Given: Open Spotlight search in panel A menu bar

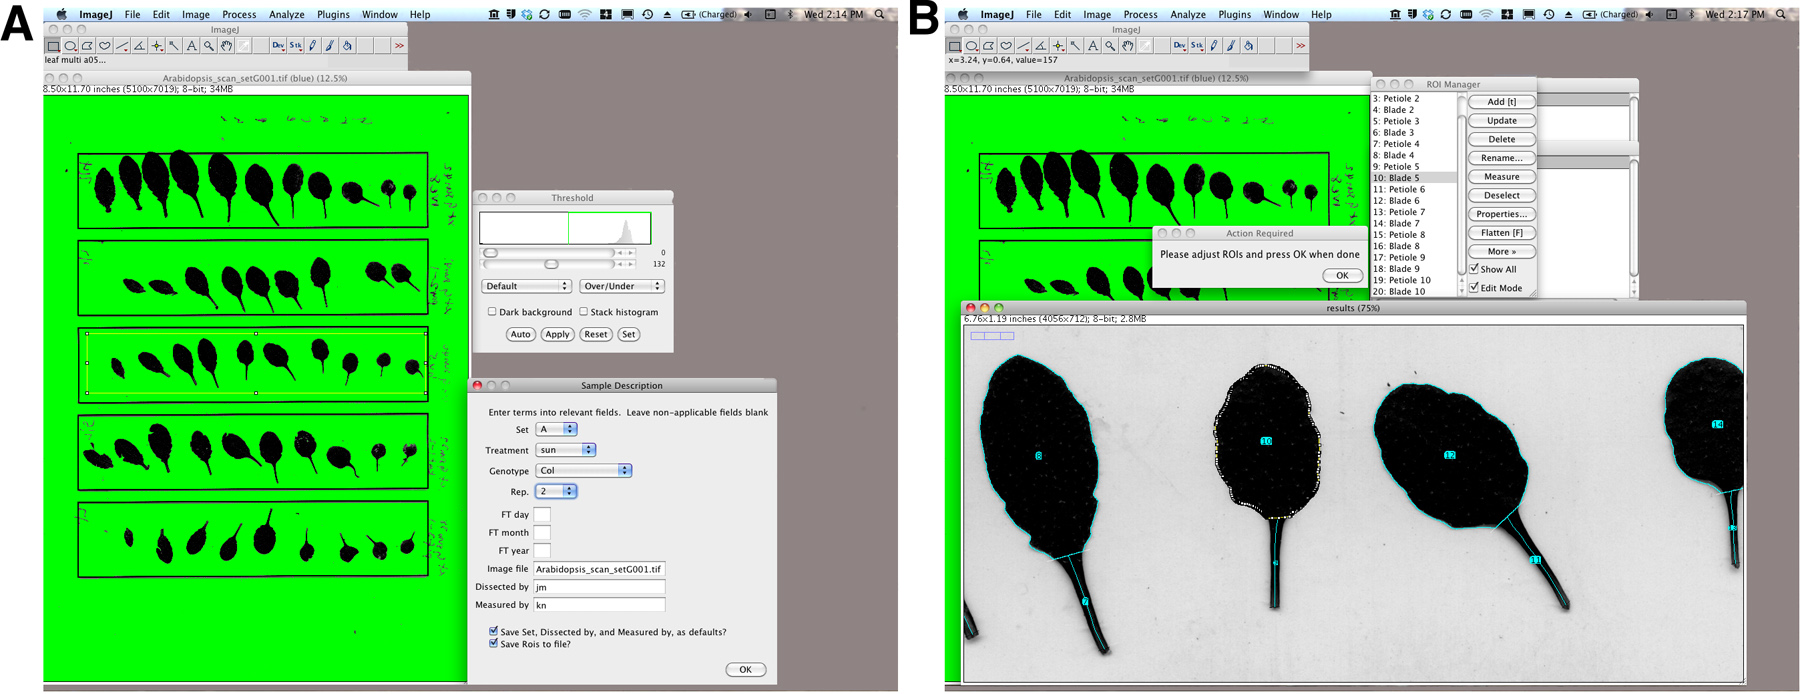Looking at the screenshot, I should 879,14.
